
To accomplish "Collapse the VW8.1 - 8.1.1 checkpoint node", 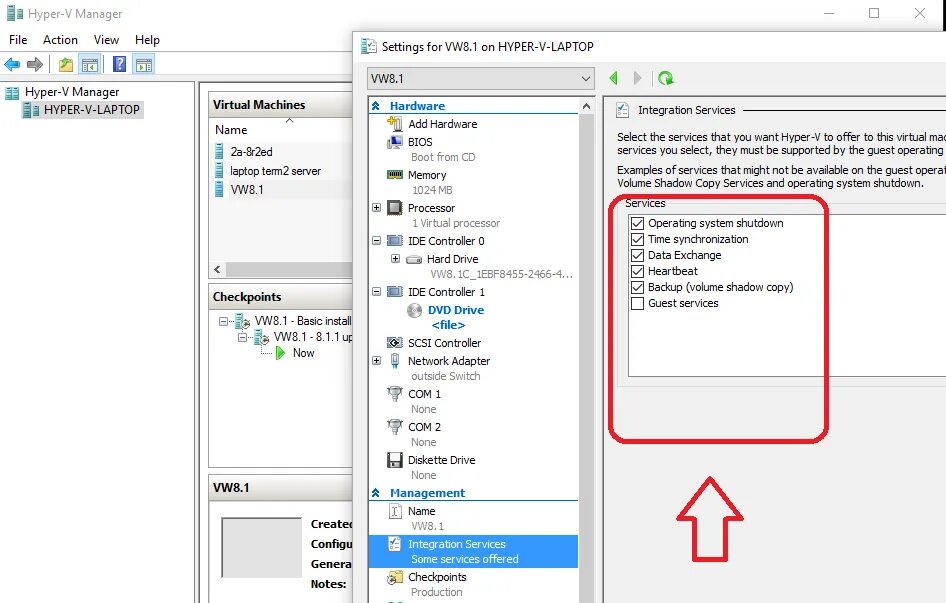I will pyautogui.click(x=242, y=337).
